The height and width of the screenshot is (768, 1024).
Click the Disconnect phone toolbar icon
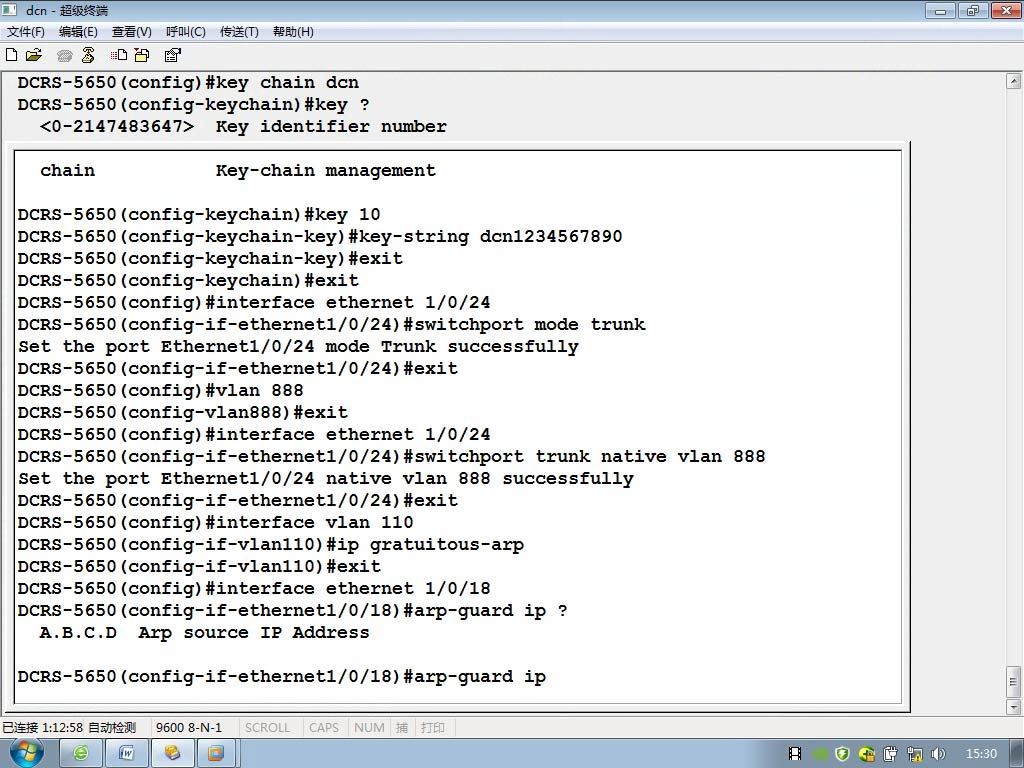pyautogui.click(x=88, y=55)
